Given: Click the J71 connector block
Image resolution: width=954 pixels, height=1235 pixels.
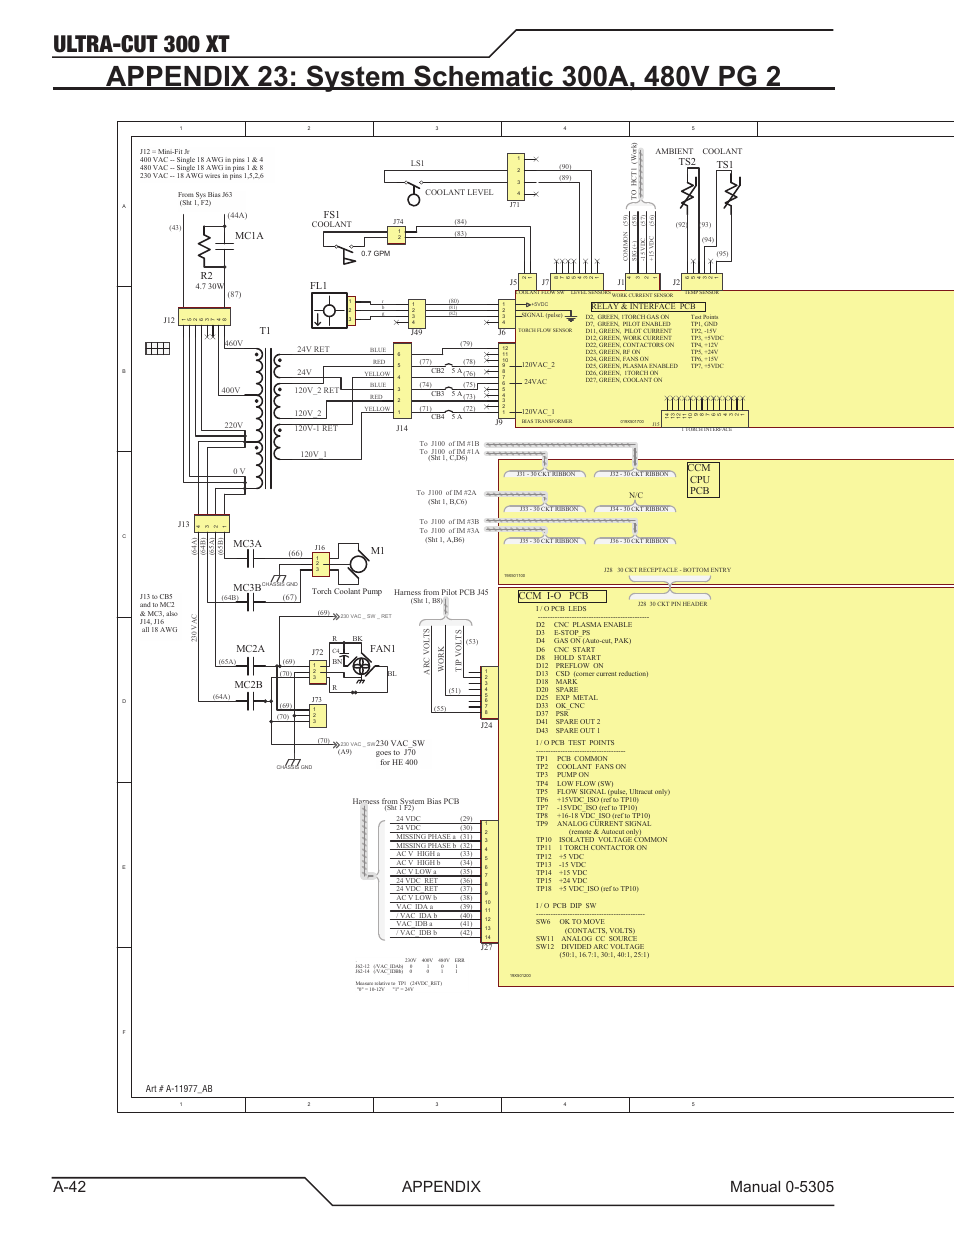Looking at the screenshot, I should 516,177.
